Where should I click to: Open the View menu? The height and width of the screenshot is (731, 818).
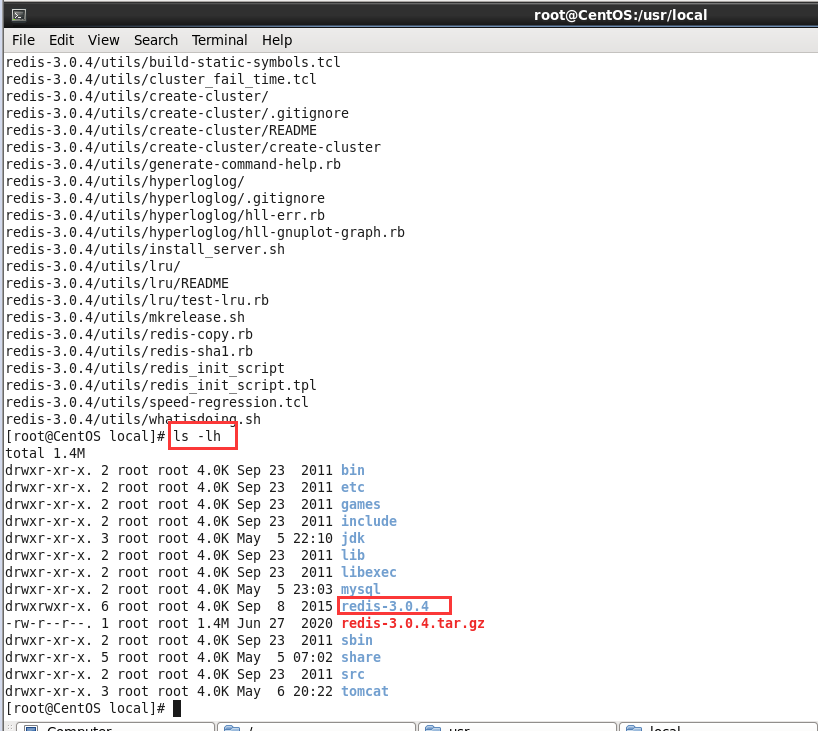(x=103, y=40)
